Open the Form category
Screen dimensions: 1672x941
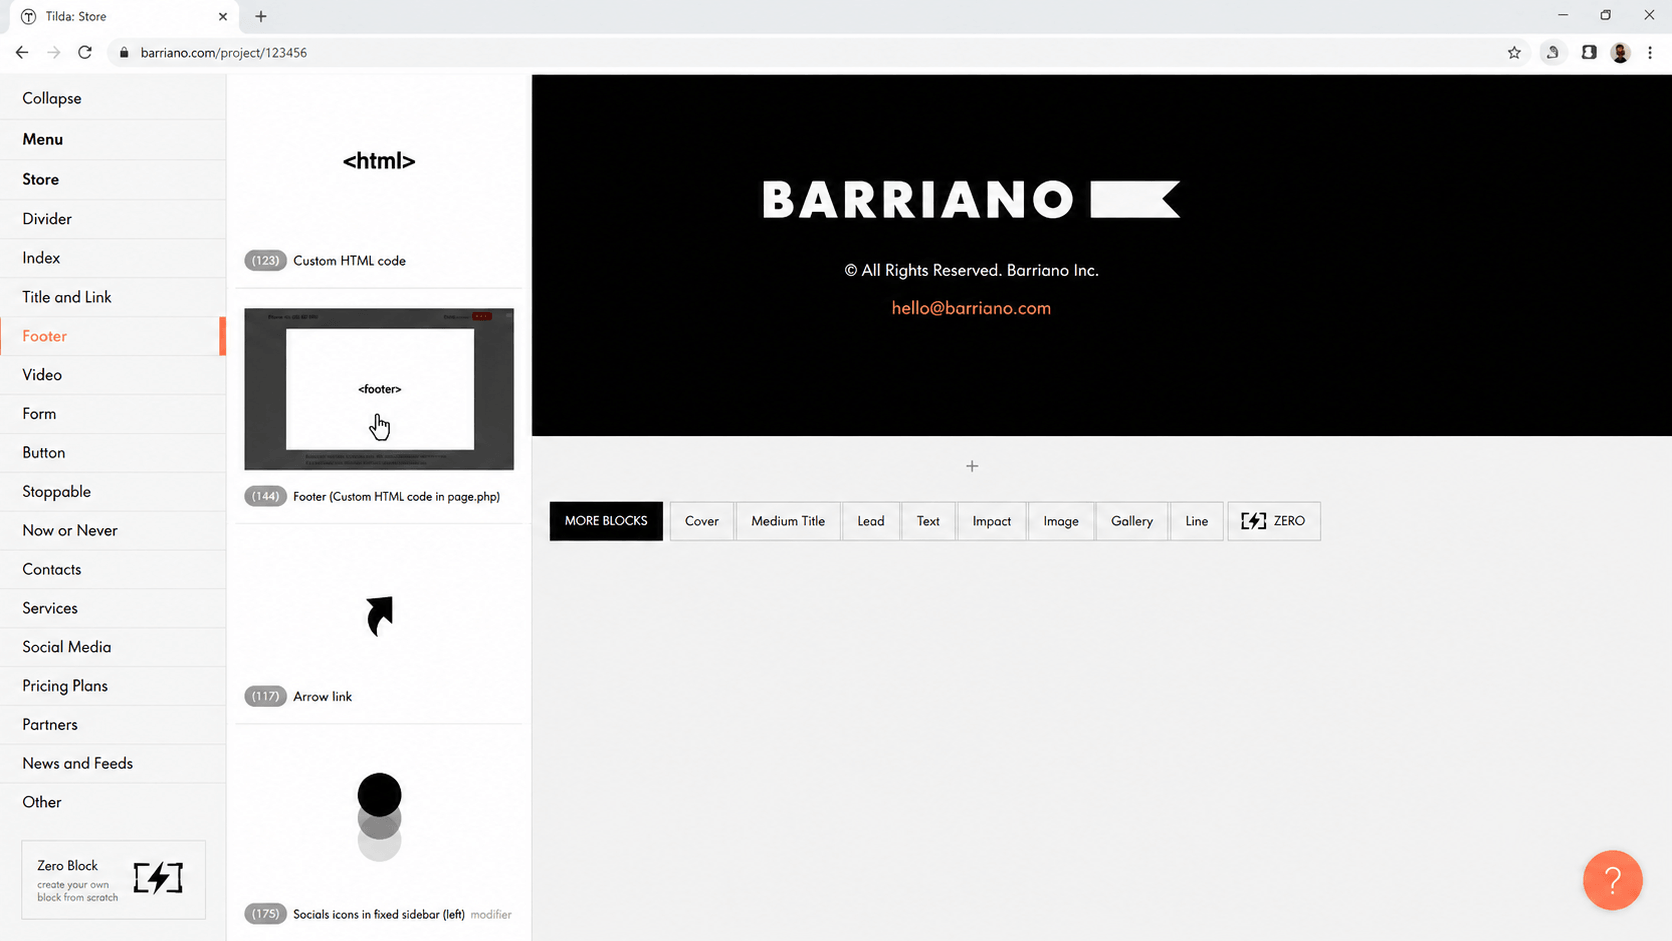pyautogui.click(x=113, y=413)
